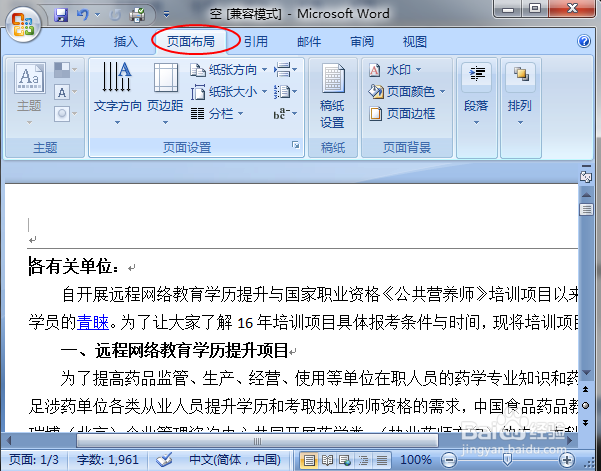Open 页边距 margins menu
This screenshot has height=471, width=601.
click(x=165, y=94)
